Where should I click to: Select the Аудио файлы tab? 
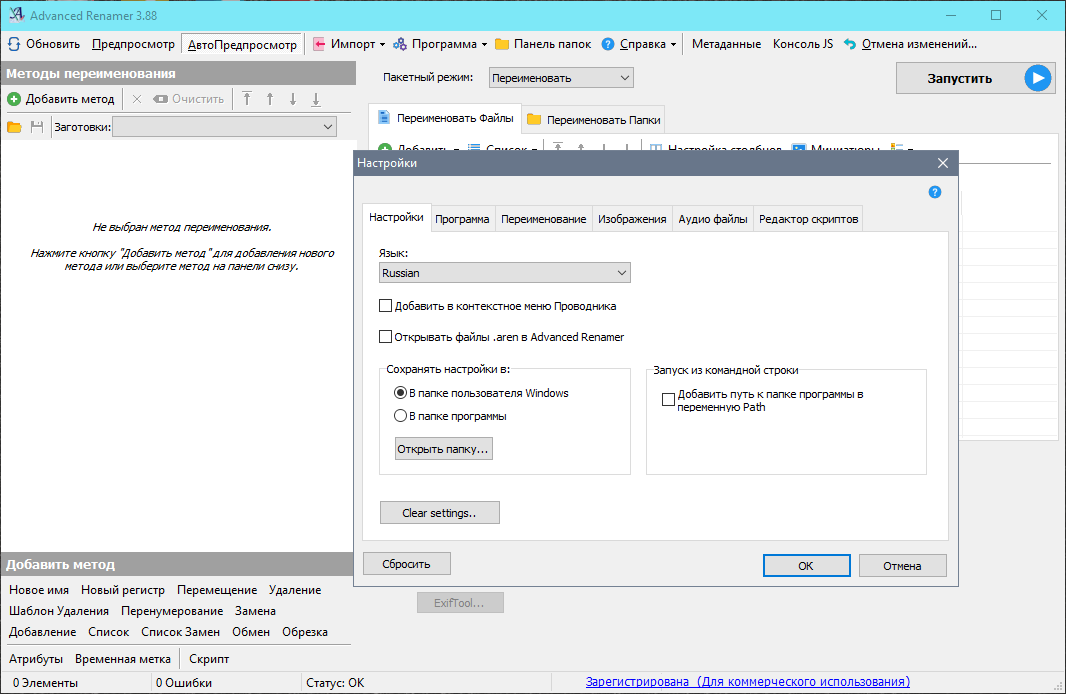pyautogui.click(x=712, y=219)
